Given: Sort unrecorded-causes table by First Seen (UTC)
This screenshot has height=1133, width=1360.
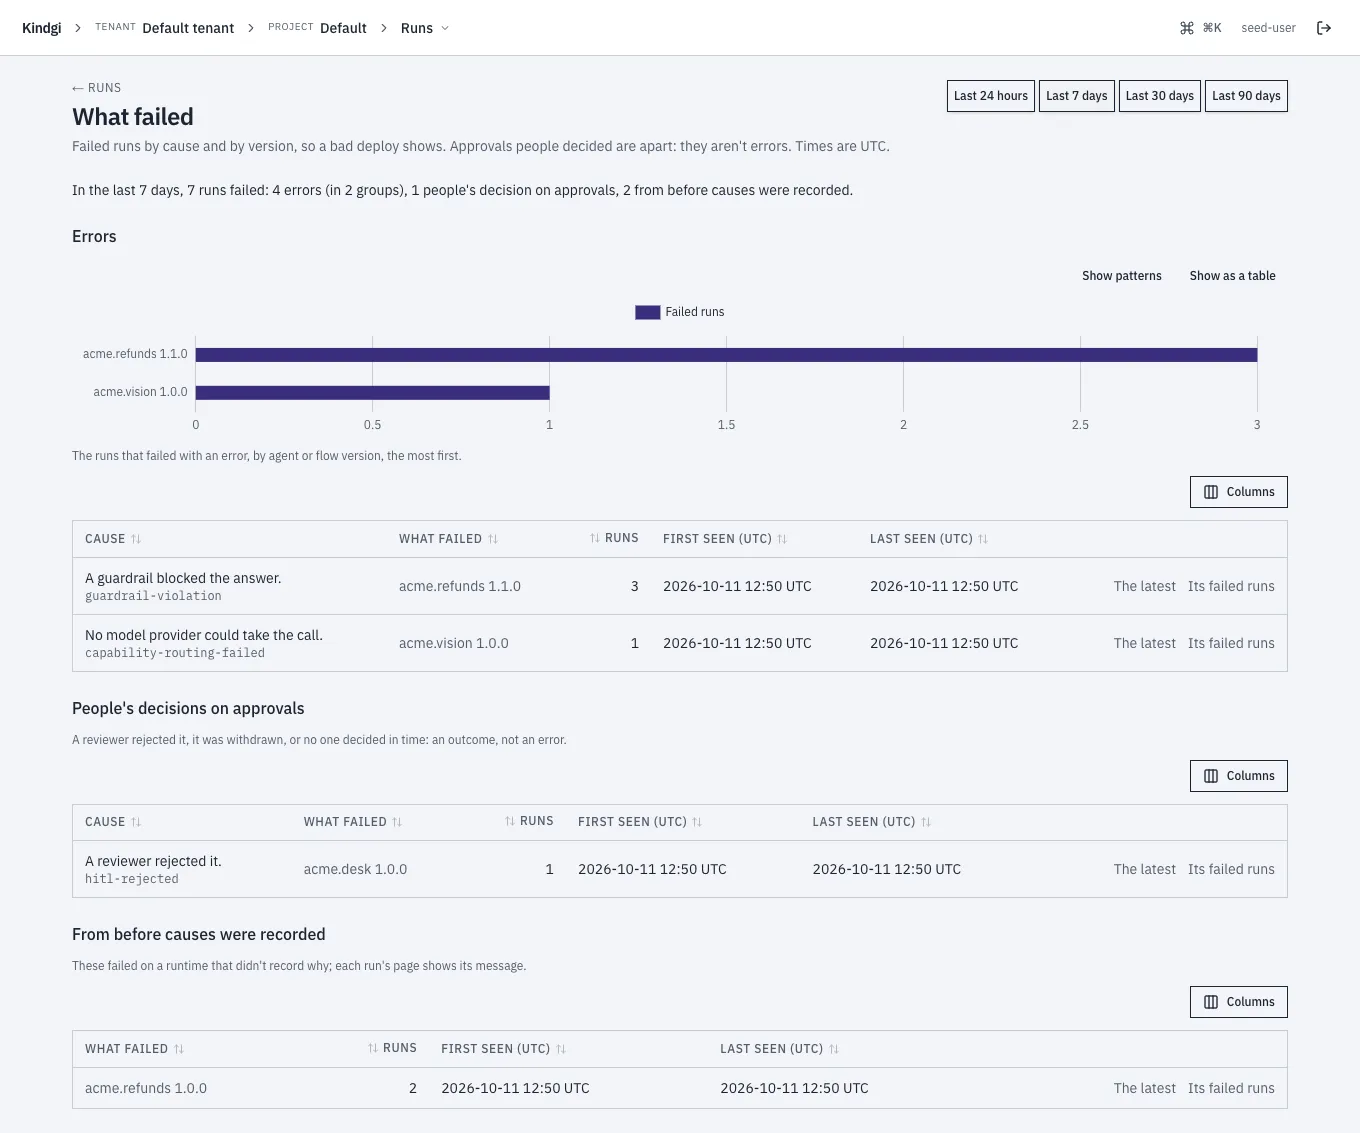Looking at the screenshot, I should tap(504, 1049).
